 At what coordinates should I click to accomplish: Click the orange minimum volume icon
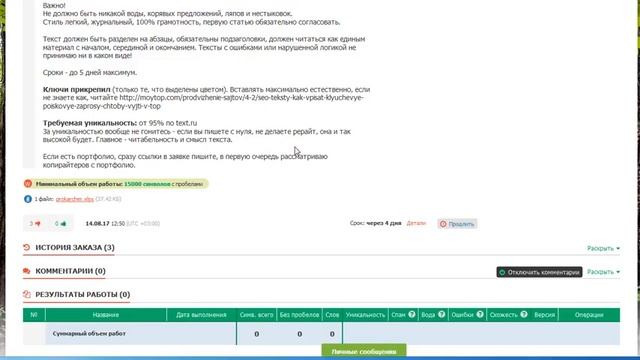(x=28, y=184)
